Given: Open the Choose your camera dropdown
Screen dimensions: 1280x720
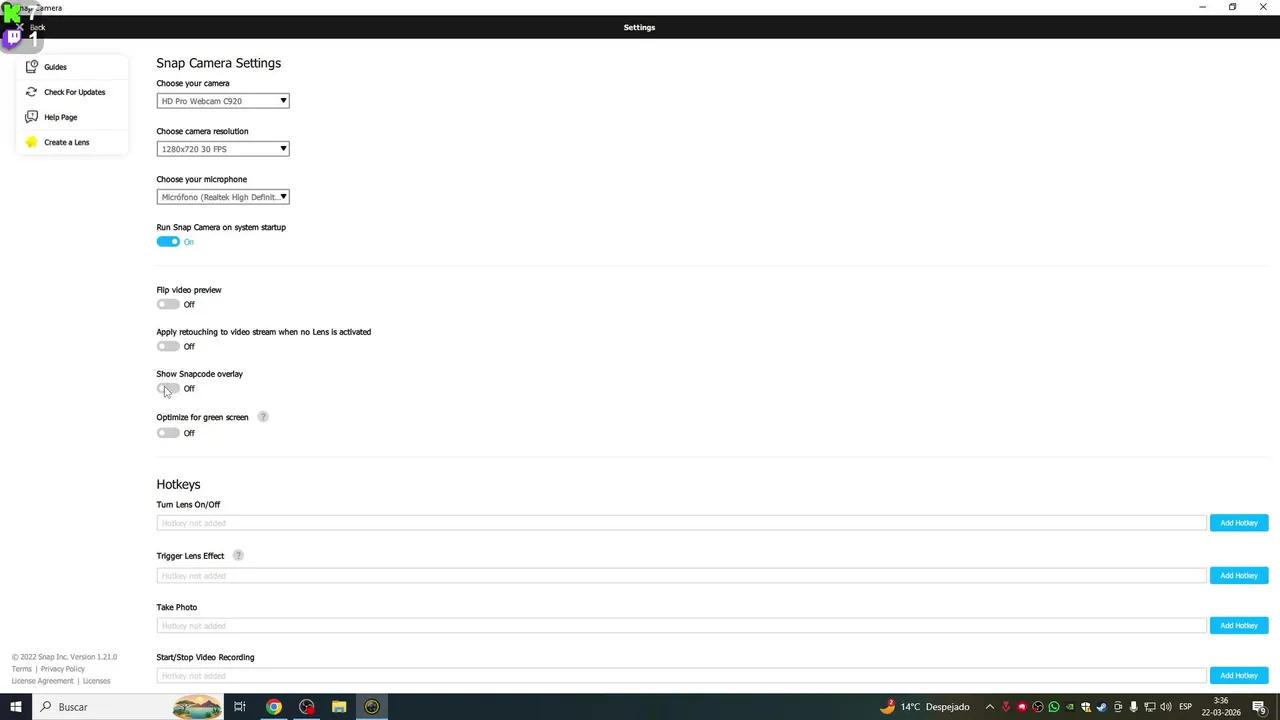Looking at the screenshot, I should click(223, 101).
